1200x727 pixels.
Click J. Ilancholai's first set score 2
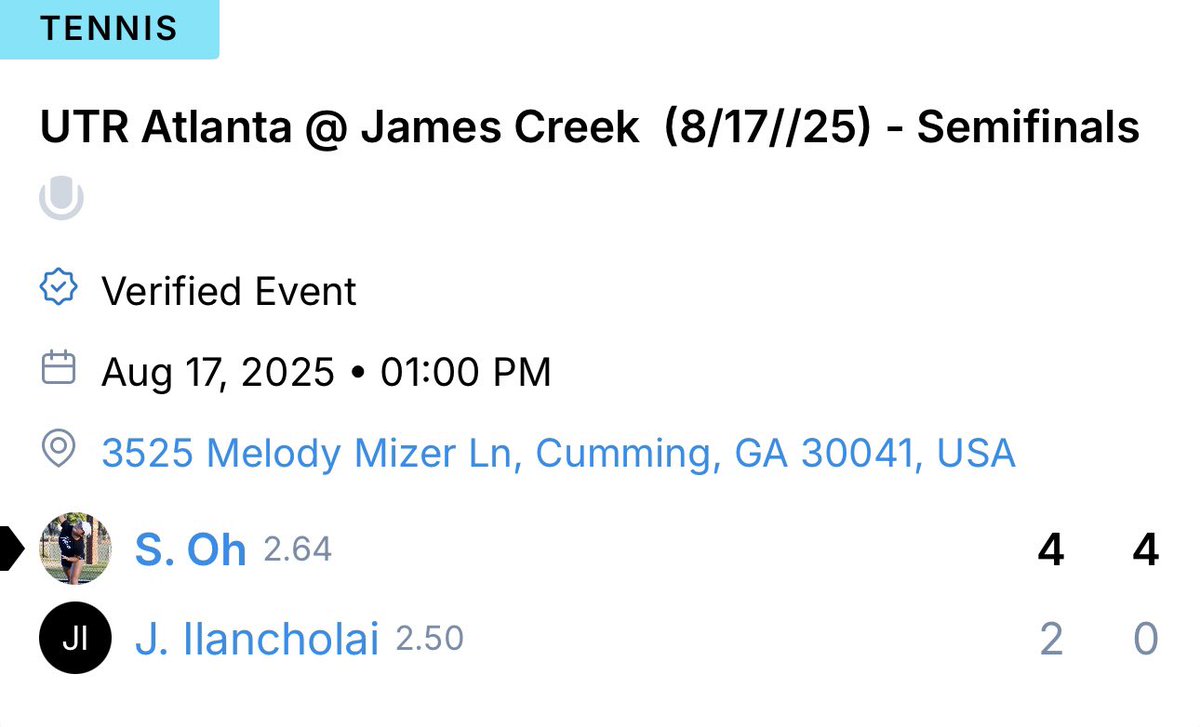1050,640
